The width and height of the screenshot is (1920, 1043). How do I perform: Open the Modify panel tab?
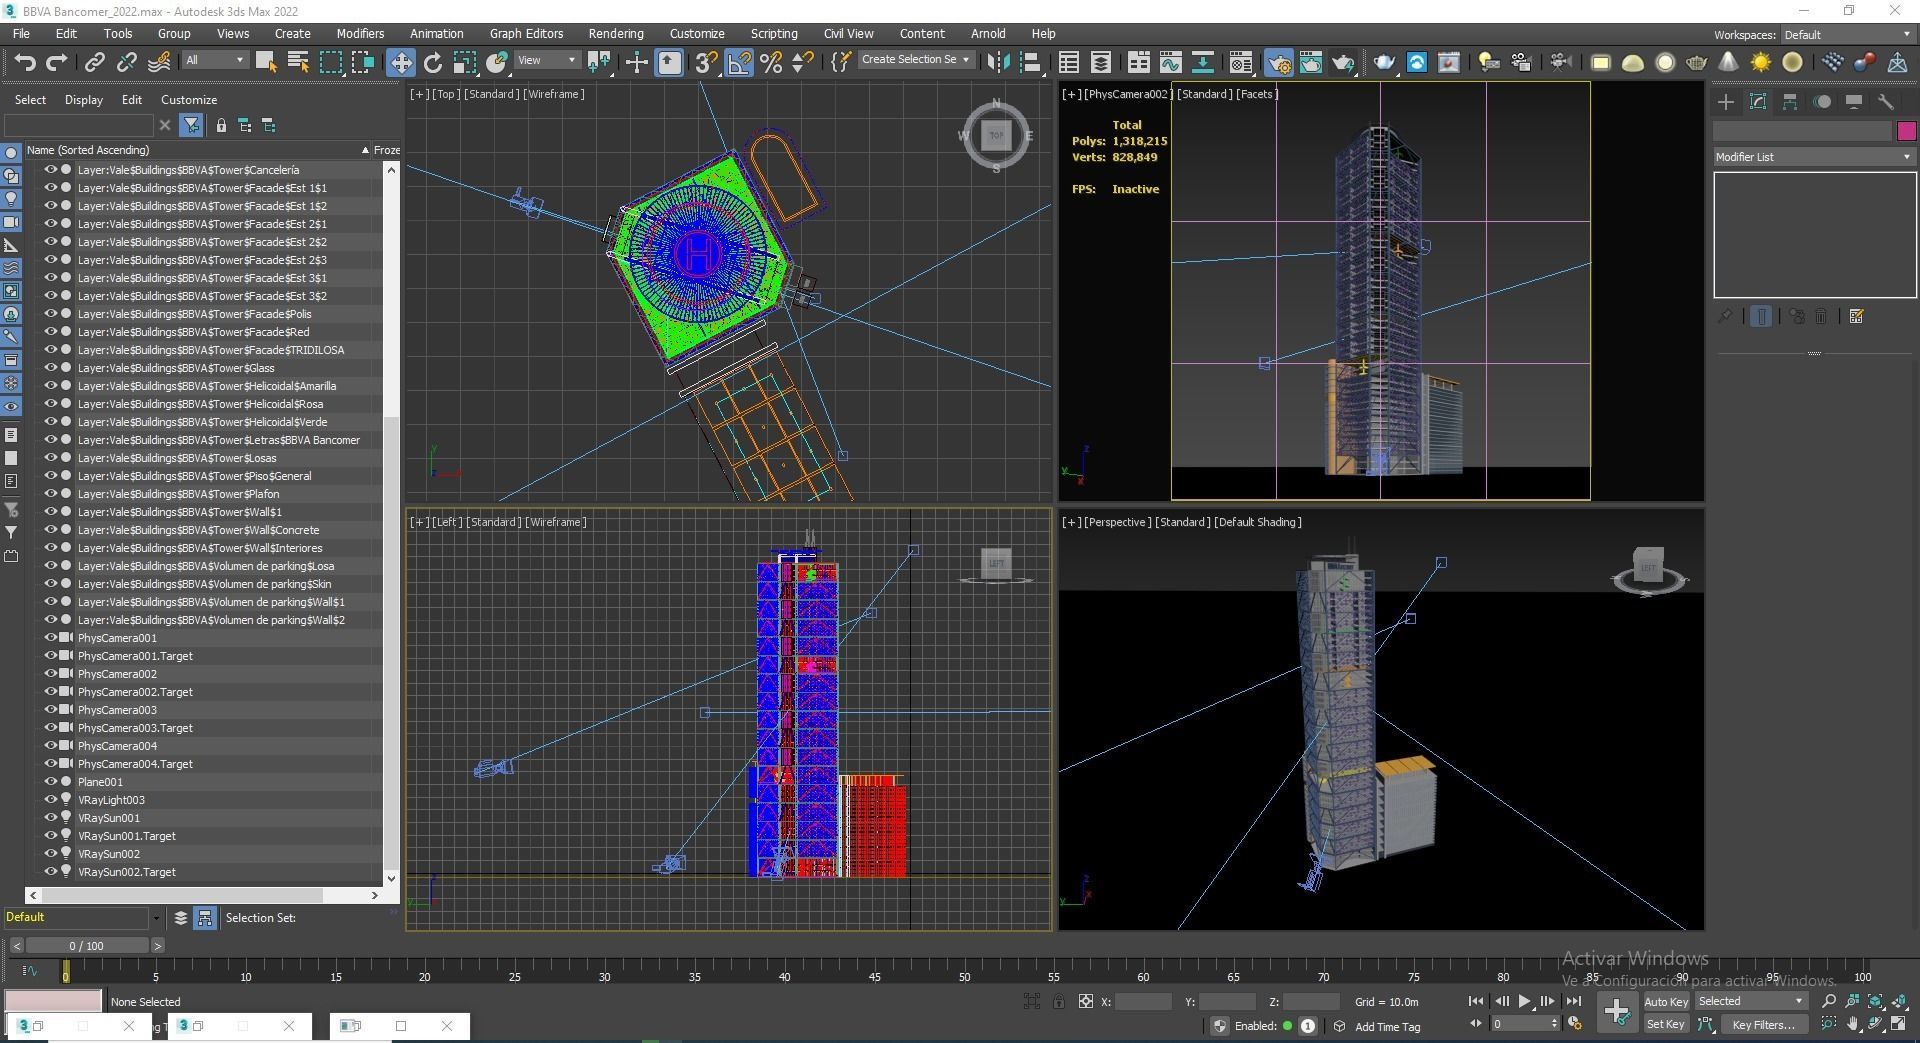(x=1758, y=101)
